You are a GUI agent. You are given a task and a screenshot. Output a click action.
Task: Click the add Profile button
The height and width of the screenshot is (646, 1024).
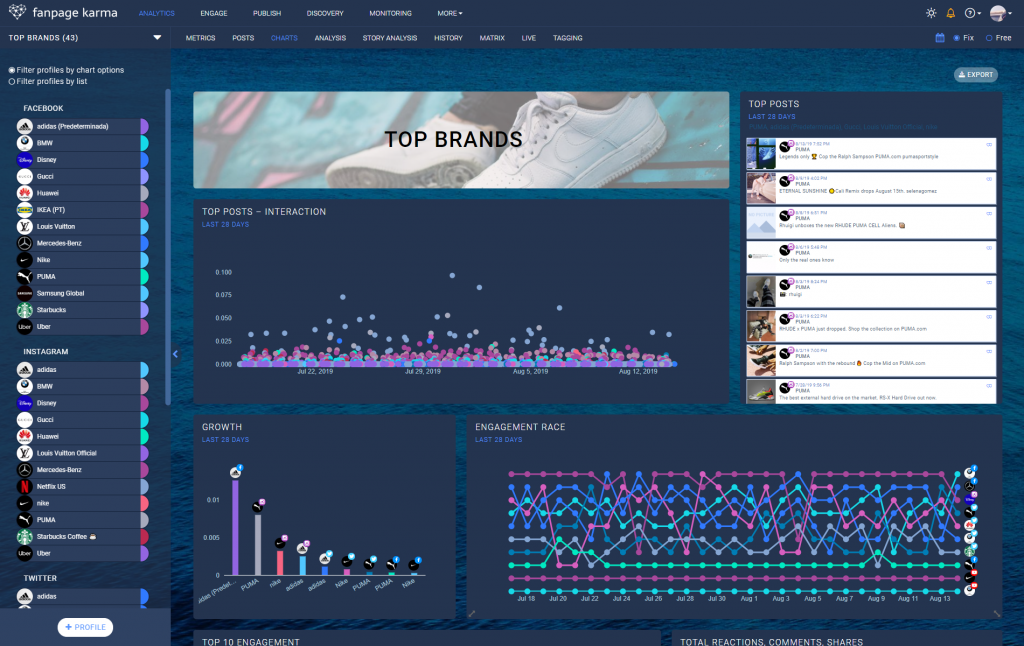click(85, 627)
